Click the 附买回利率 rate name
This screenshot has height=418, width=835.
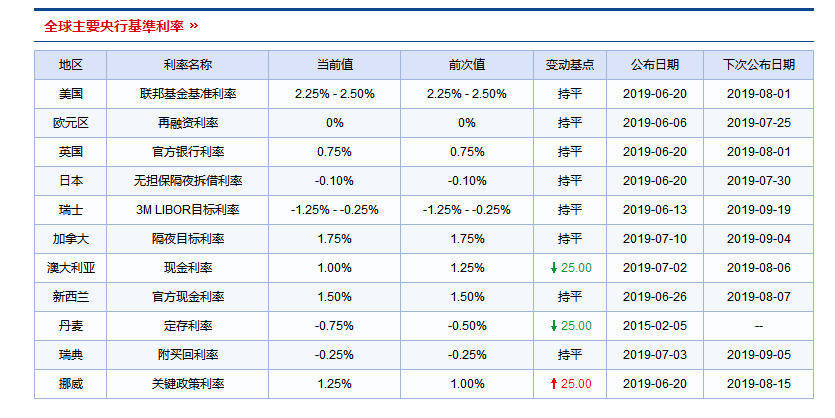187,355
